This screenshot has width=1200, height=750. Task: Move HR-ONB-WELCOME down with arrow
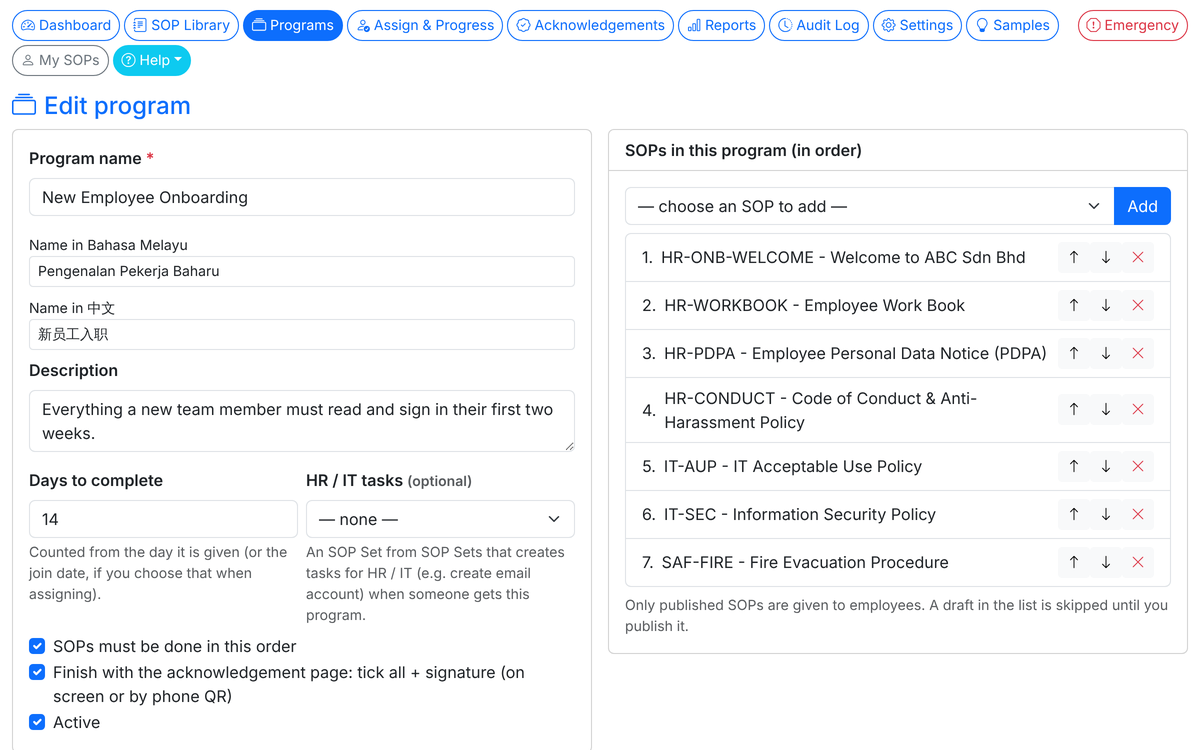(x=1106, y=258)
